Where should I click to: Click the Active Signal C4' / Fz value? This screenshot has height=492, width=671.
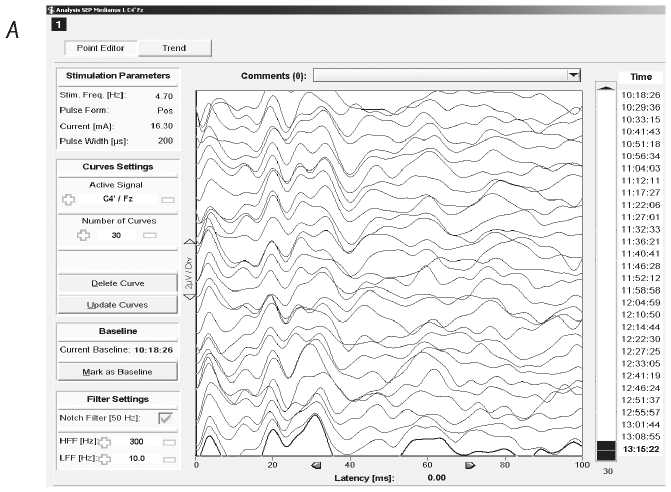[118, 199]
